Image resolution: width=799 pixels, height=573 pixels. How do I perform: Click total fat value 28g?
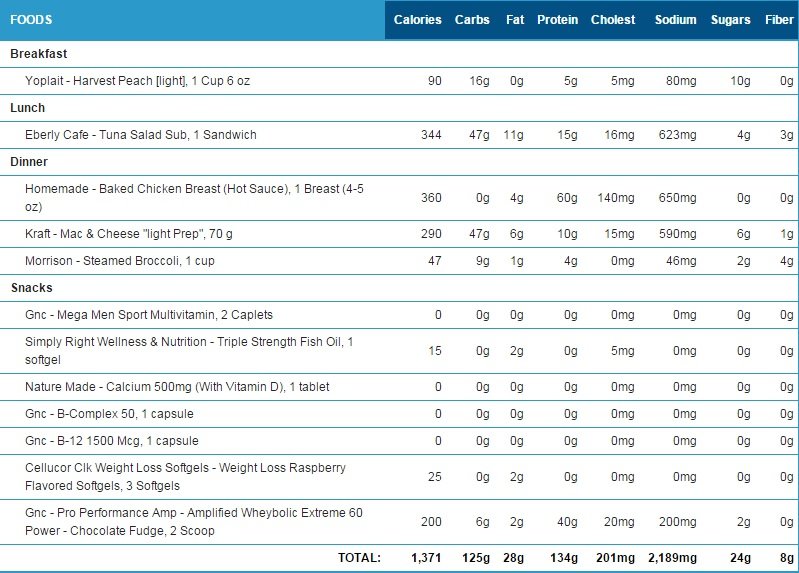(513, 558)
